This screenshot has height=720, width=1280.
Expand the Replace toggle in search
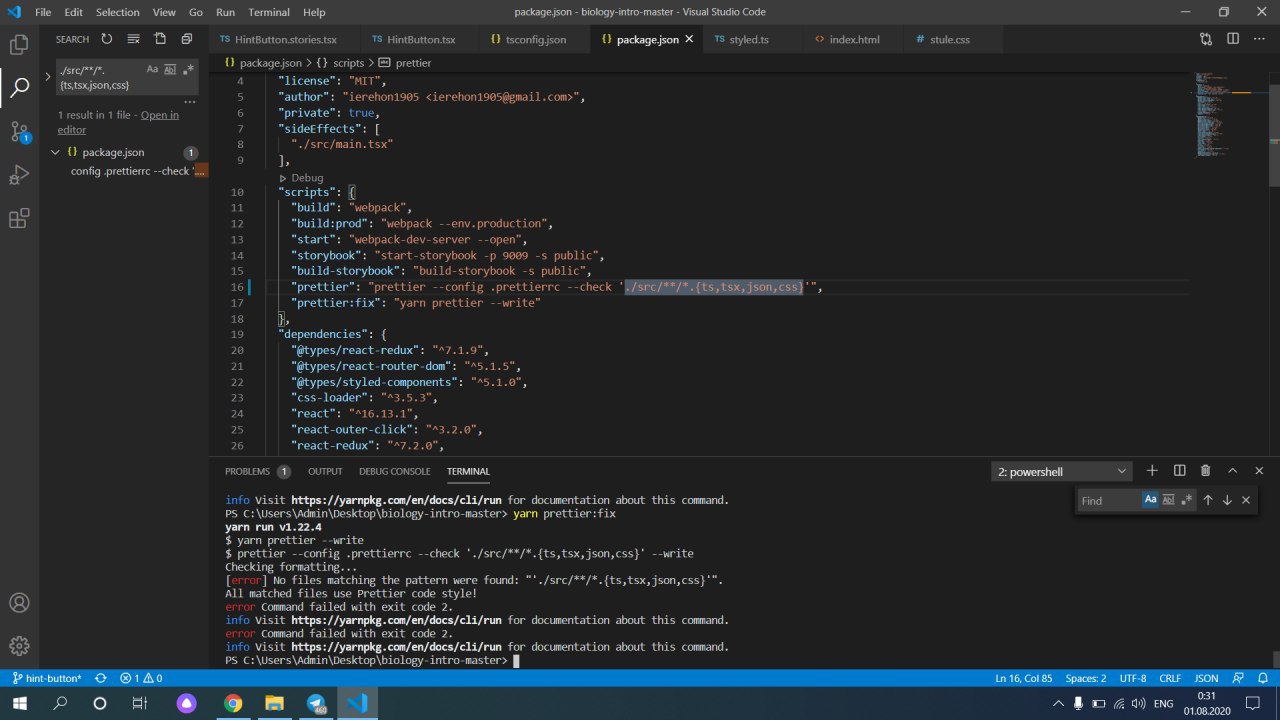(x=47, y=77)
